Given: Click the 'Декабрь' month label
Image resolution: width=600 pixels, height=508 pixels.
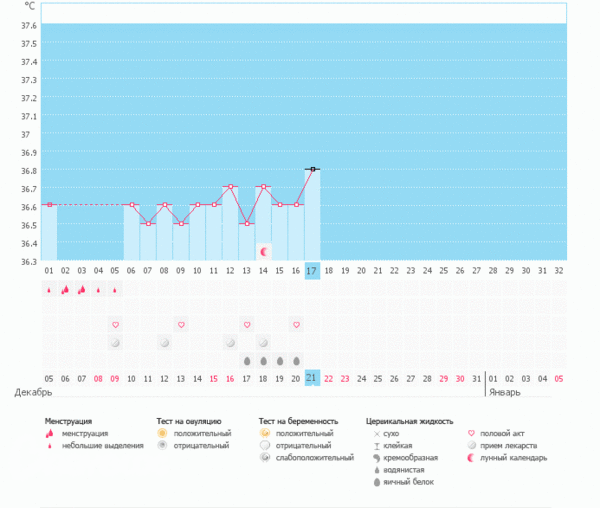Looking at the screenshot, I should tap(33, 393).
